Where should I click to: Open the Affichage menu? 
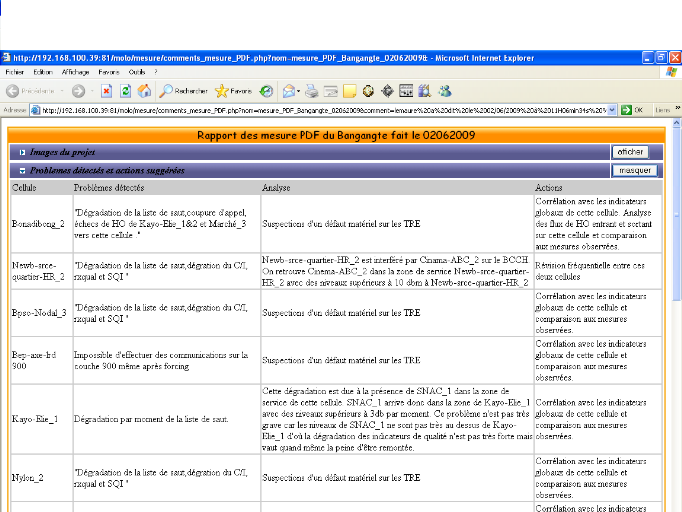click(75, 72)
